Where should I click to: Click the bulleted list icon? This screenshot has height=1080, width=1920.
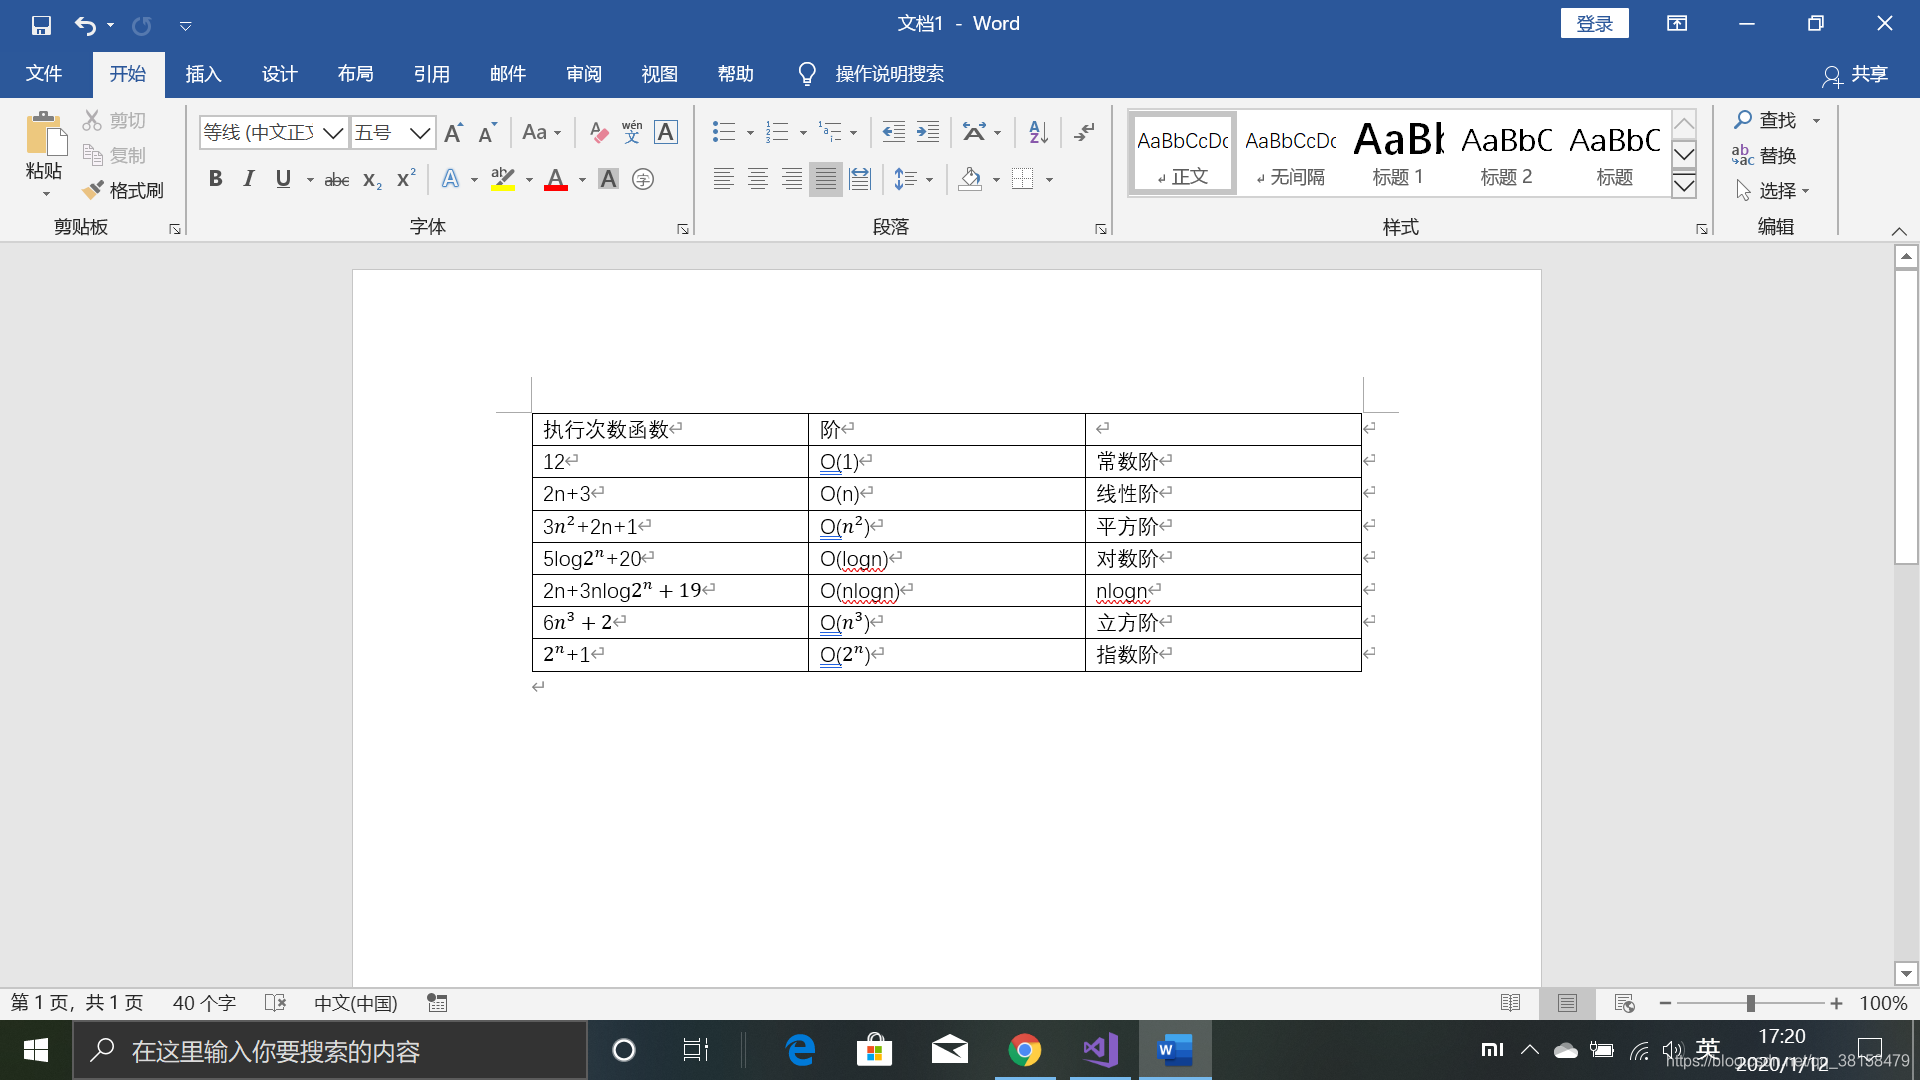coord(724,132)
